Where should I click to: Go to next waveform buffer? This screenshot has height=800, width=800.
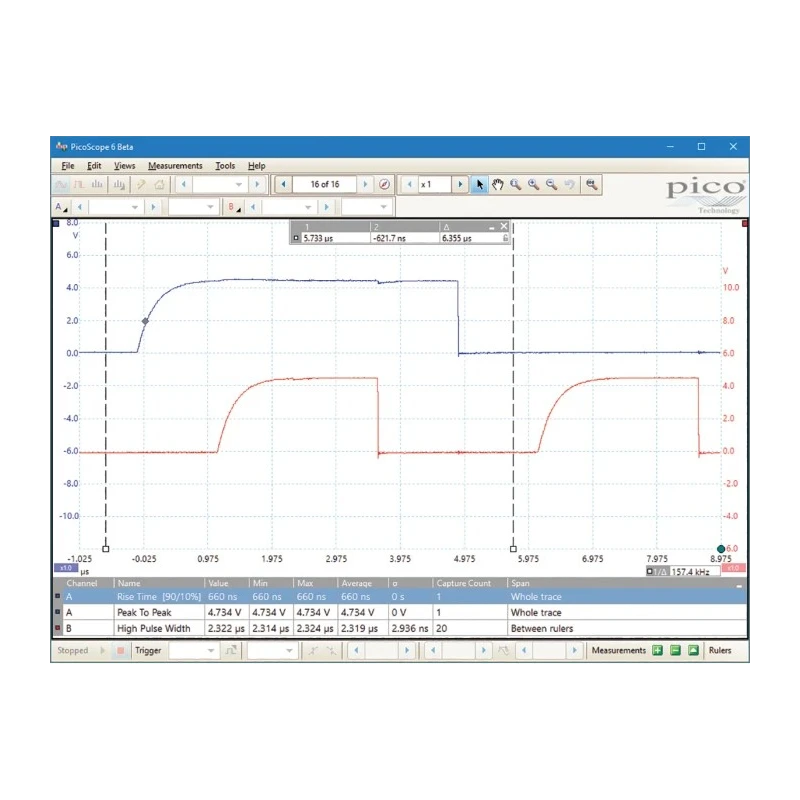365,184
